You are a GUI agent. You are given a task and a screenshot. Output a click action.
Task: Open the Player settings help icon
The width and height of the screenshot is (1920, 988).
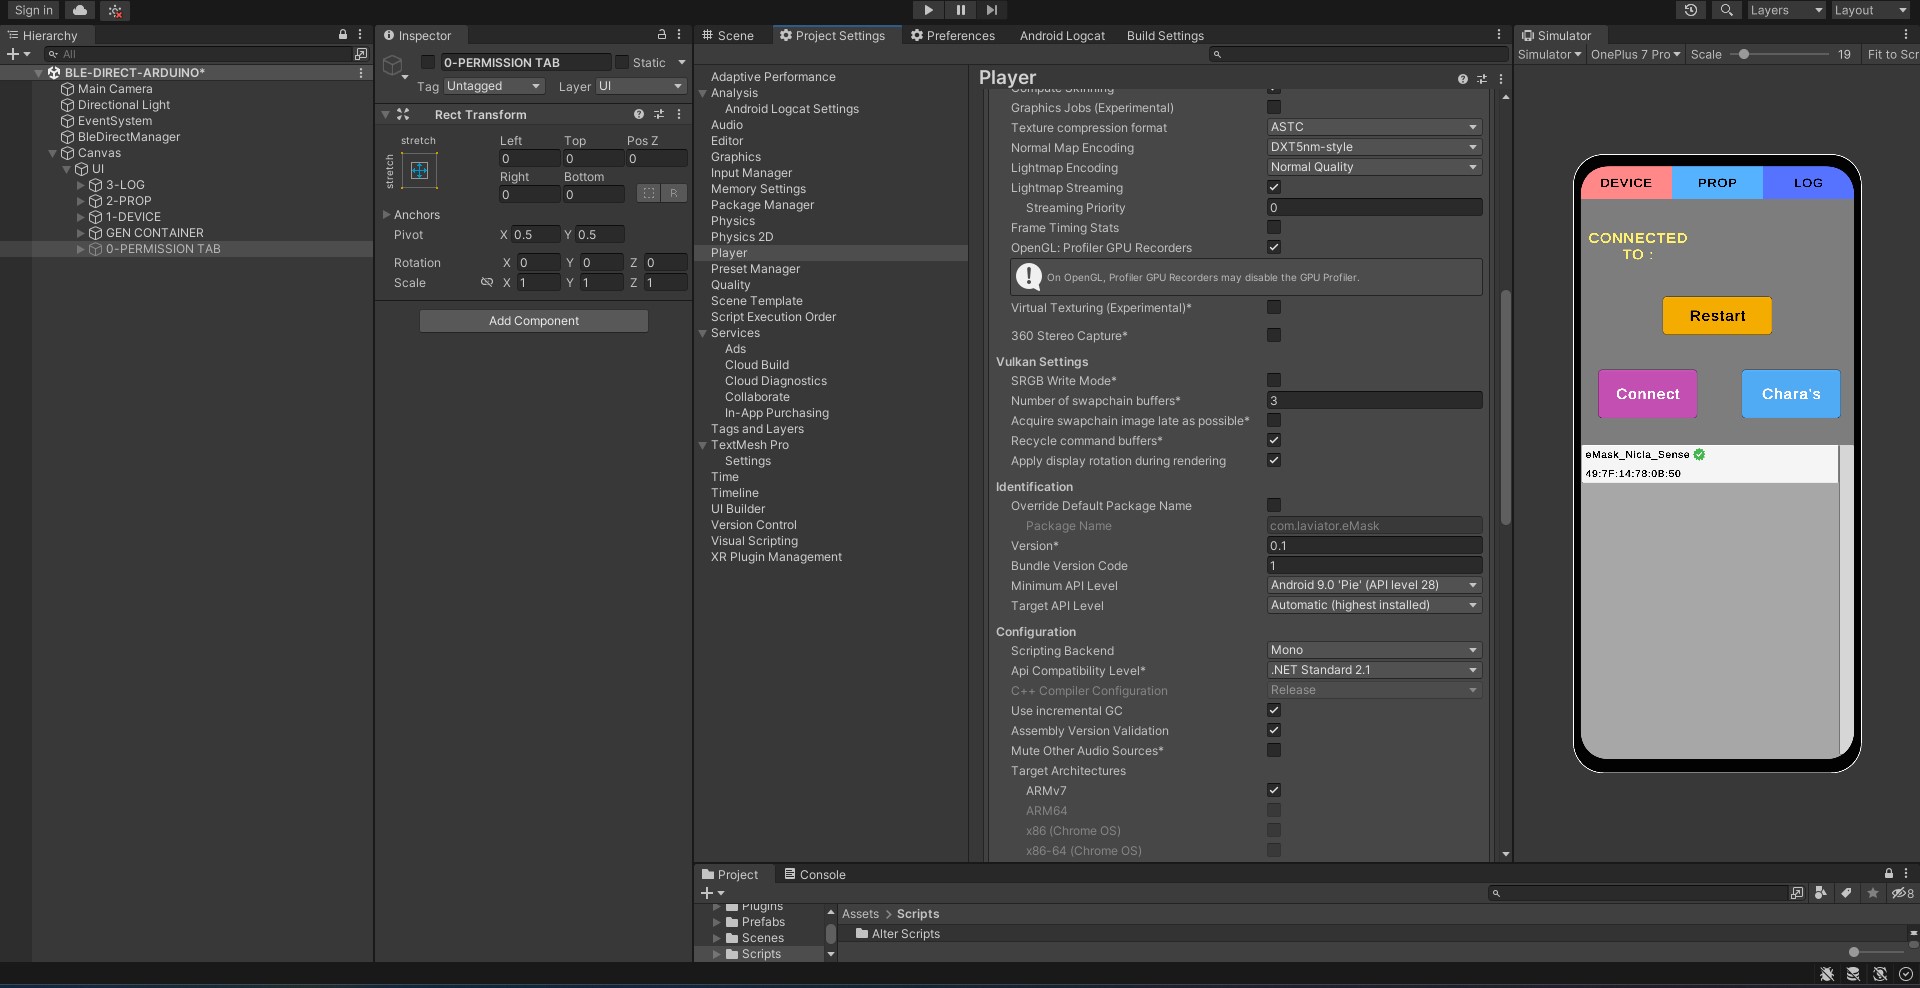[x=1462, y=79]
